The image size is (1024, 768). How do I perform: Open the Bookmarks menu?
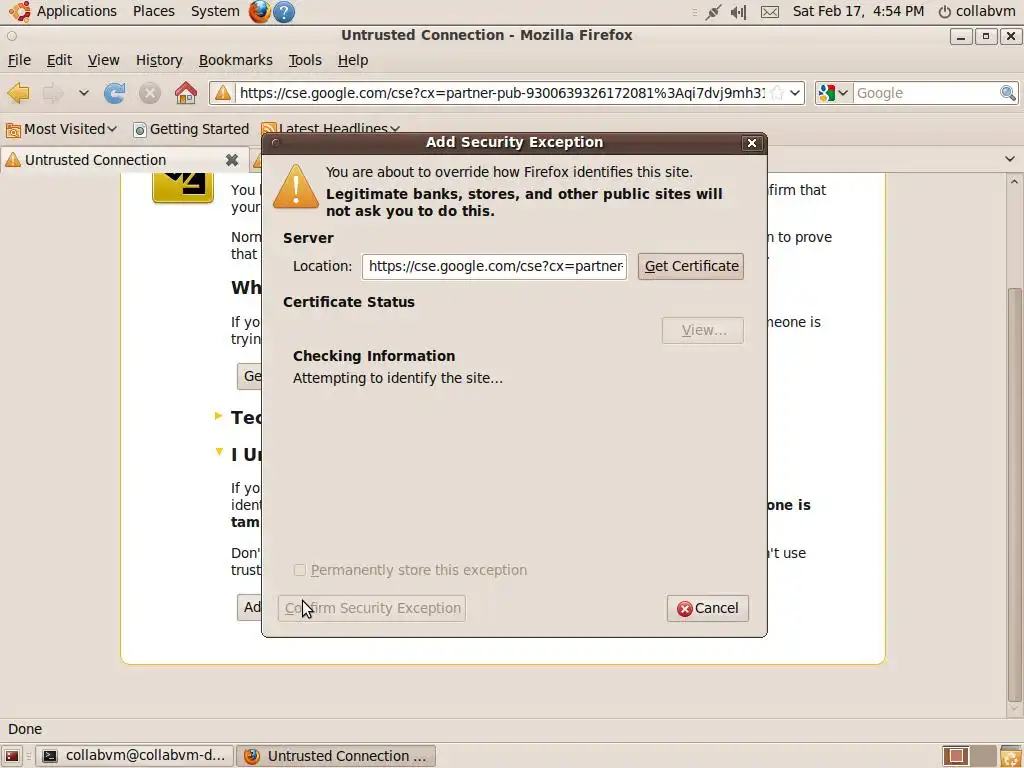pyautogui.click(x=235, y=60)
